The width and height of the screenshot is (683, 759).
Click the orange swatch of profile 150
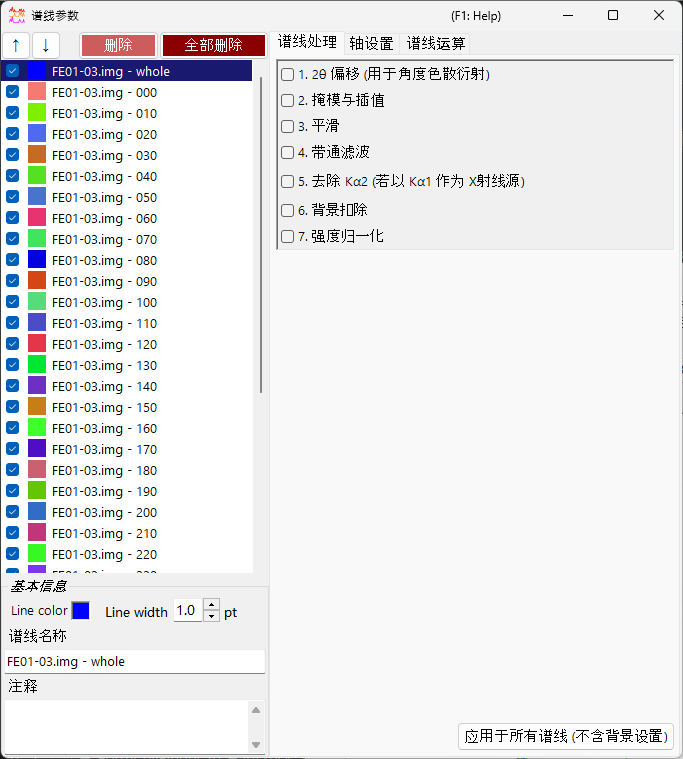click(x=37, y=407)
